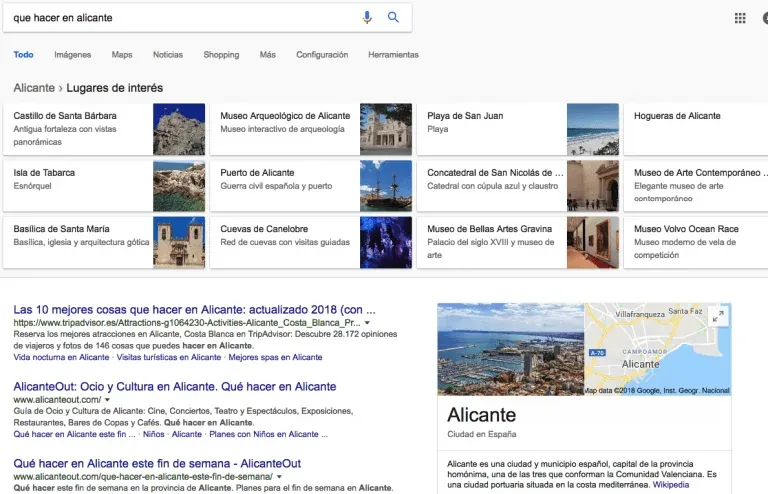Open 'Las 10 mejores cosas que hacer en Alicante' result

pyautogui.click(x=194, y=309)
